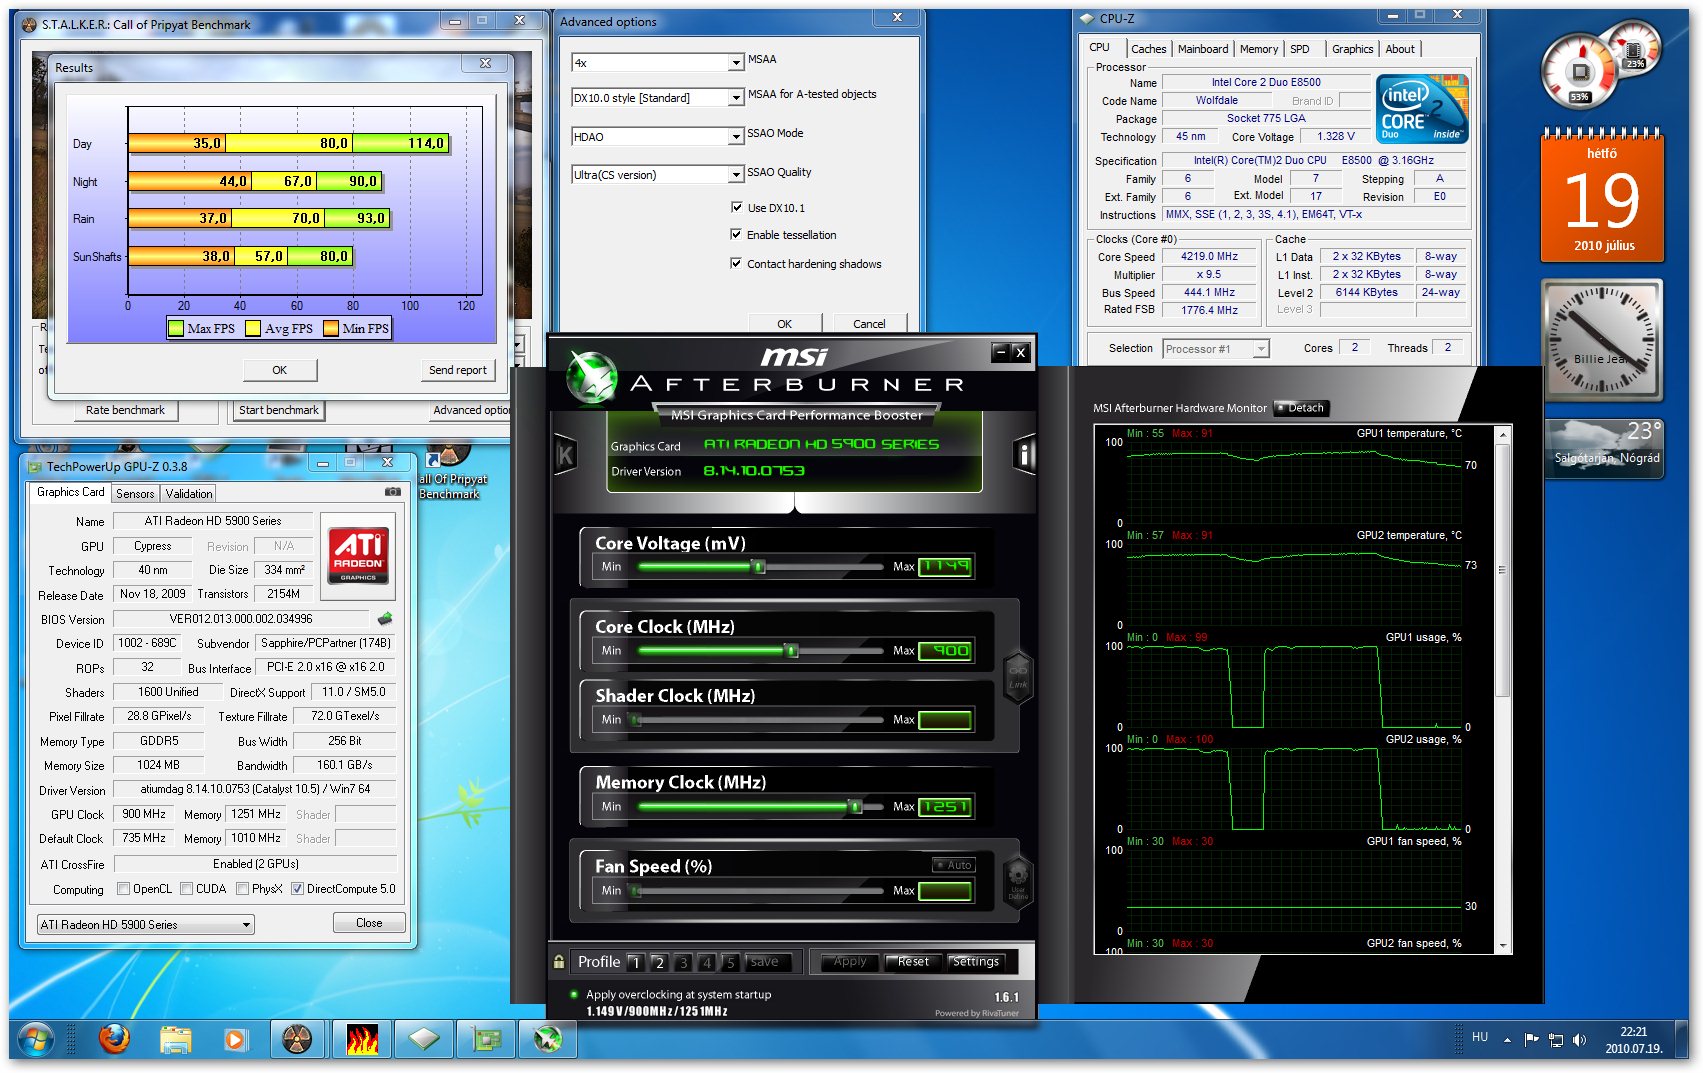Screen dimensions: 1703x1073
Task: Click Cancel in Advanced options
Action: point(868,323)
